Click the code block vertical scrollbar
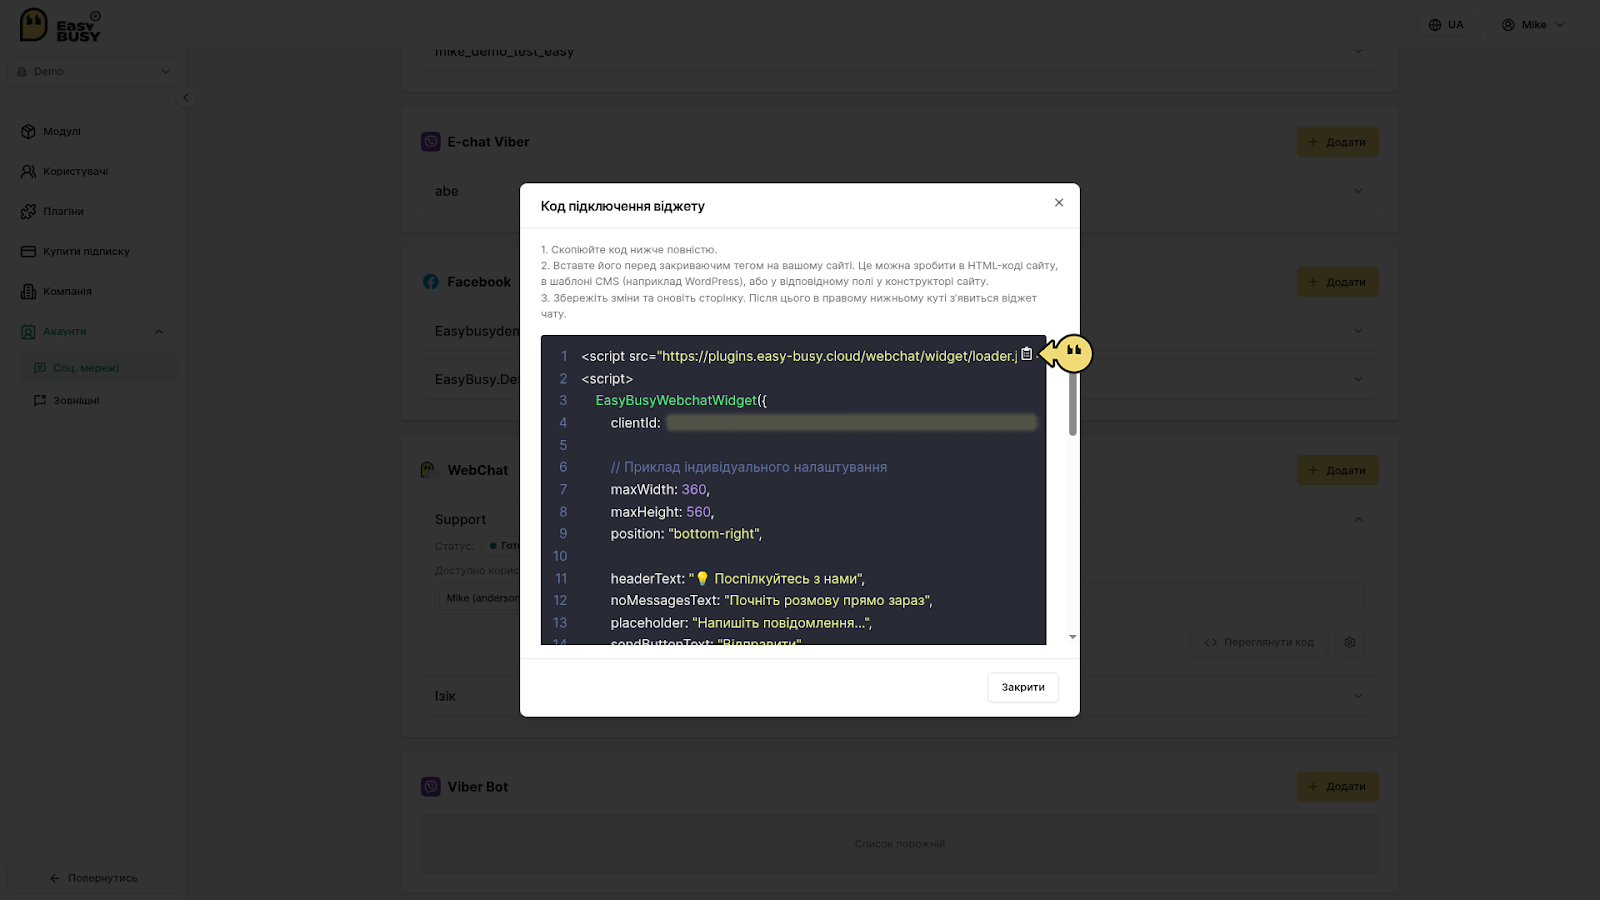Viewport: 1600px width, 900px height. 1072,400
